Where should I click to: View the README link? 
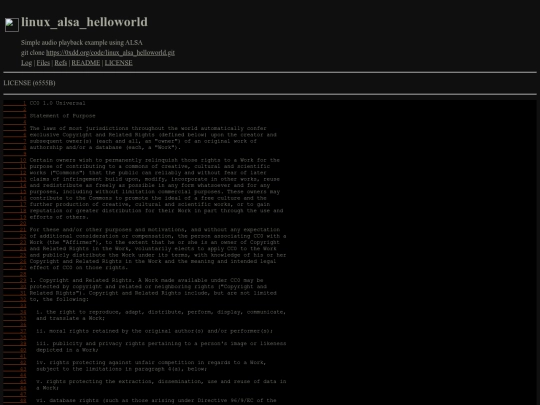[86, 63]
